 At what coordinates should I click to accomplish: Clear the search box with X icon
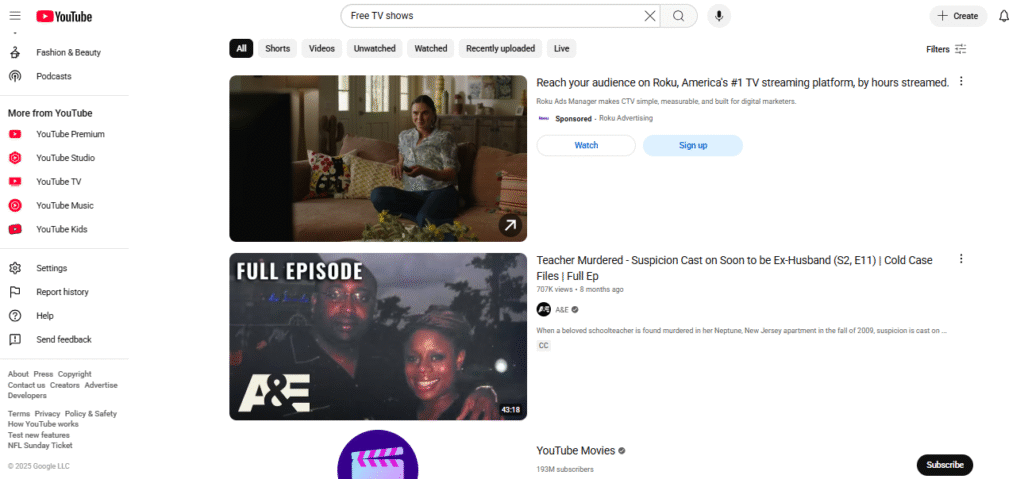[x=650, y=16]
